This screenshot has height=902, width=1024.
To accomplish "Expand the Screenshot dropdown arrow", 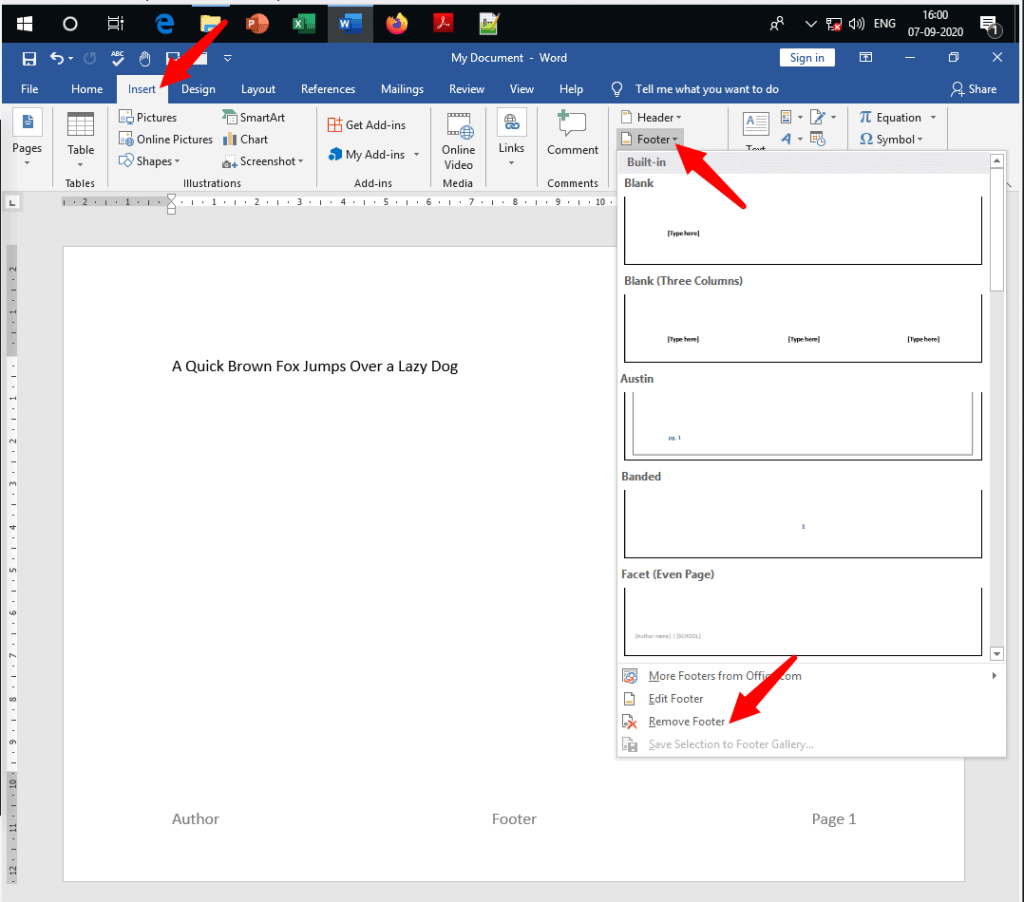I will (301, 161).
